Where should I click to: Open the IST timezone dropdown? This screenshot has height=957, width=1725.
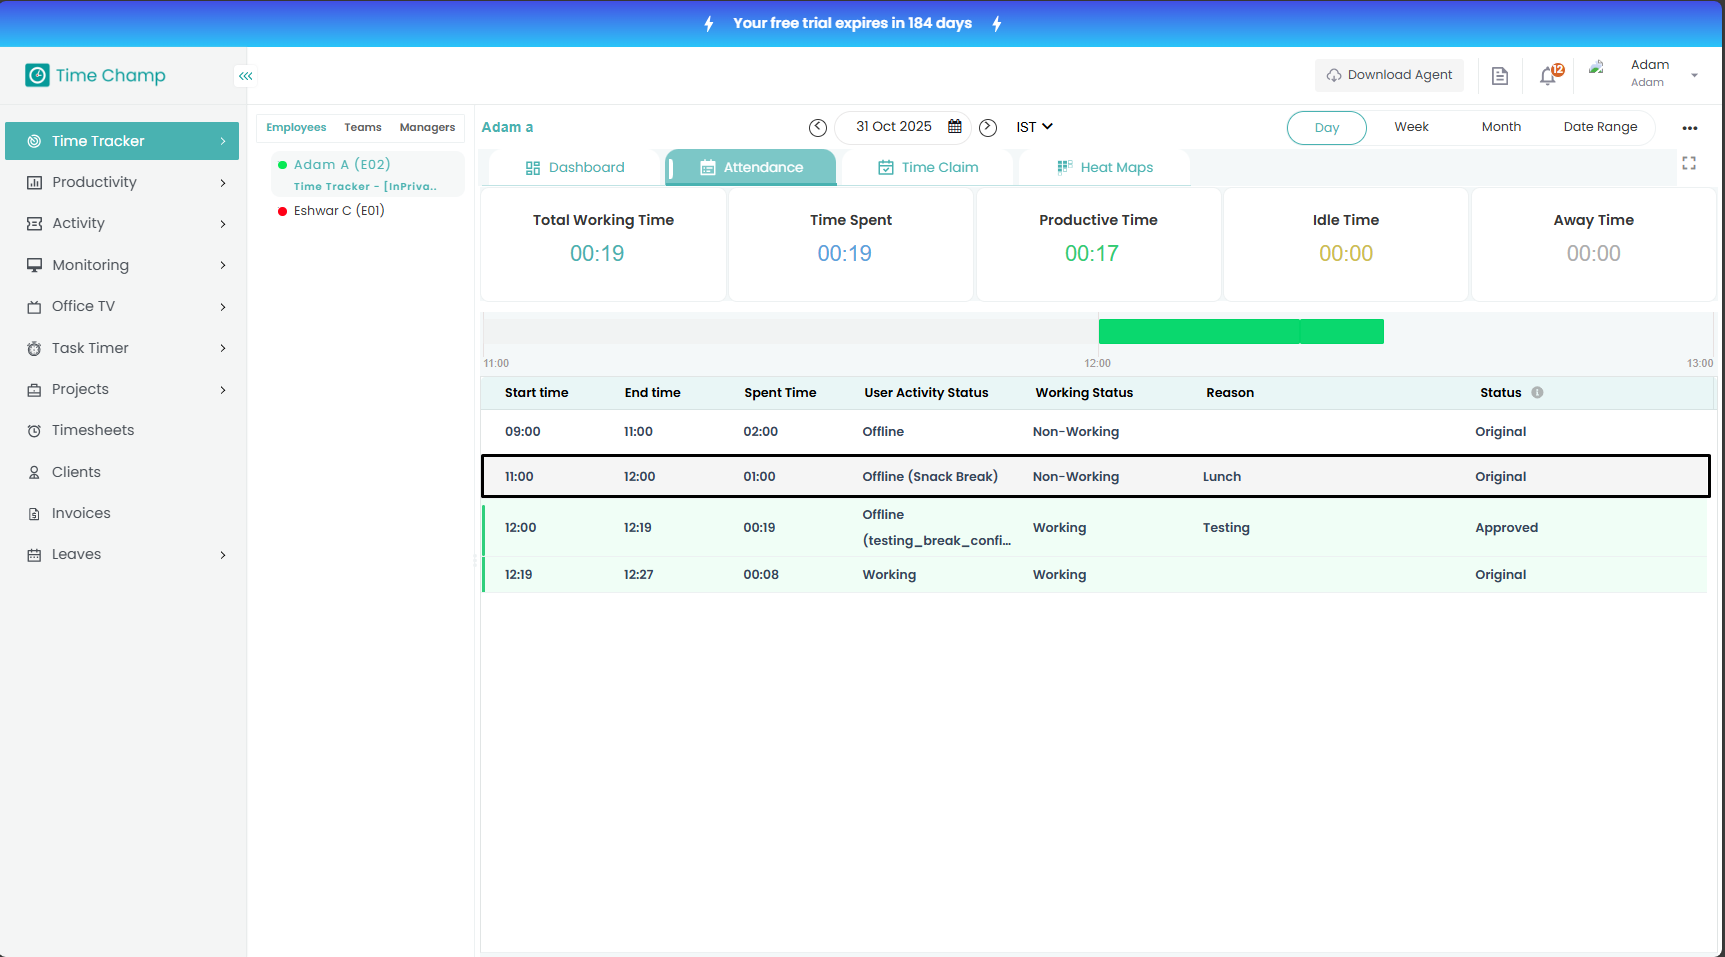[x=1034, y=127]
